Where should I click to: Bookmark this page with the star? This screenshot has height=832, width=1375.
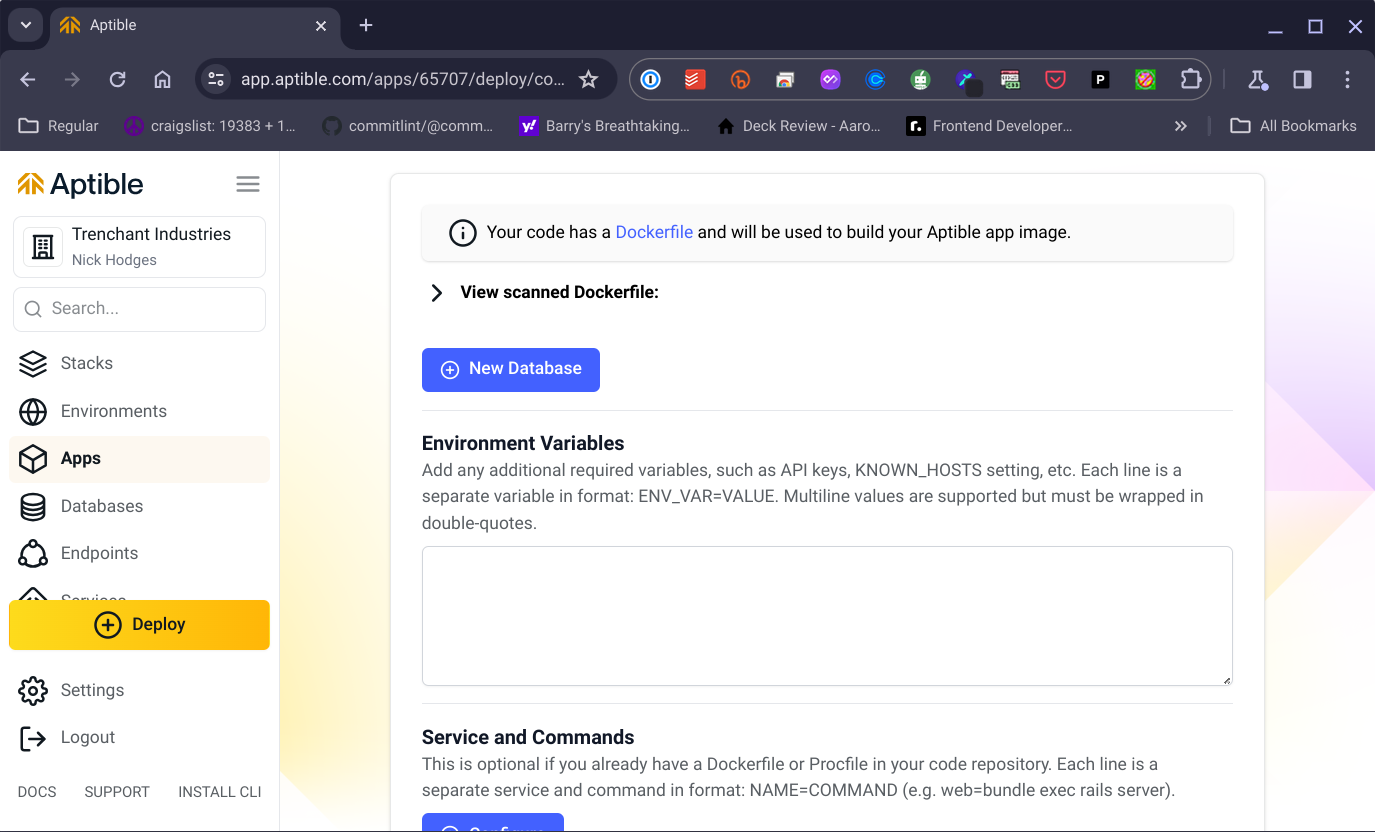point(589,80)
